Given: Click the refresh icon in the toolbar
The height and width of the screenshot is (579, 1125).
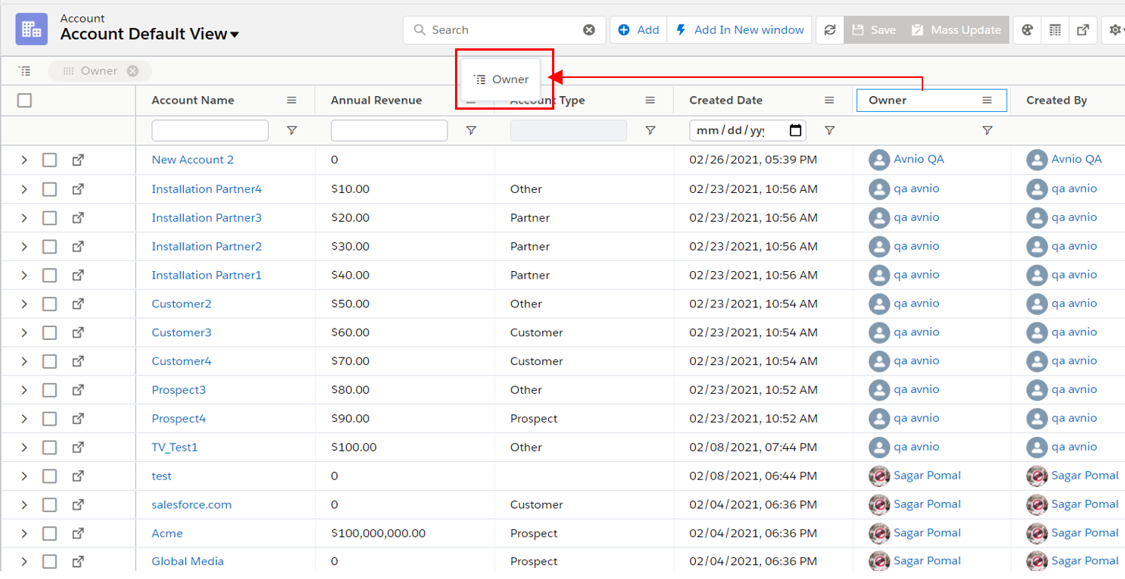Looking at the screenshot, I should click(x=829, y=30).
